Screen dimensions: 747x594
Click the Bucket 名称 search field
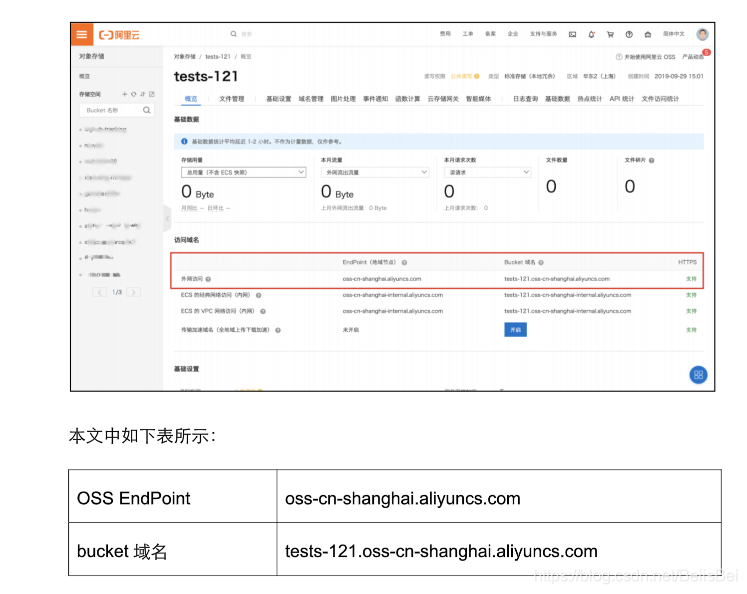pos(116,110)
